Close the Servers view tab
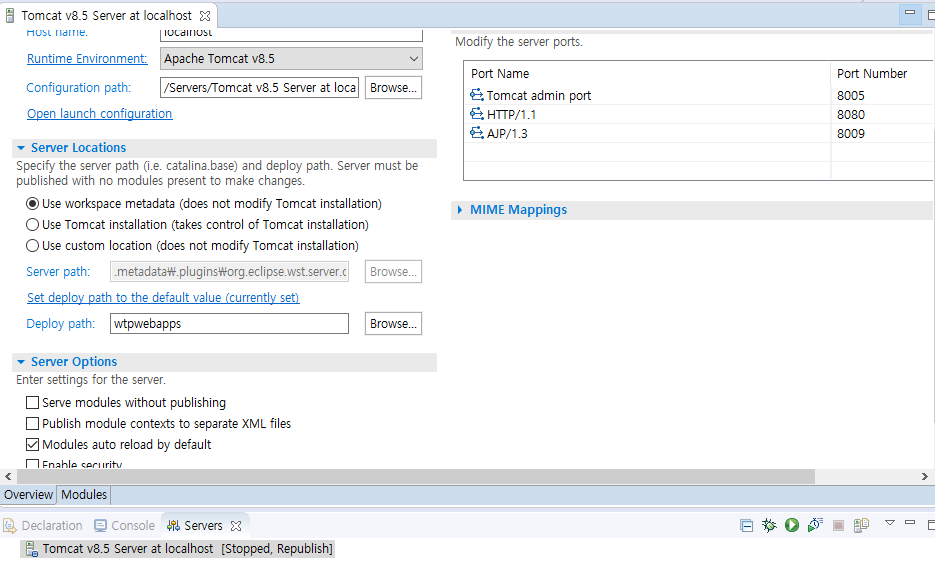935x583 pixels. click(x=236, y=526)
